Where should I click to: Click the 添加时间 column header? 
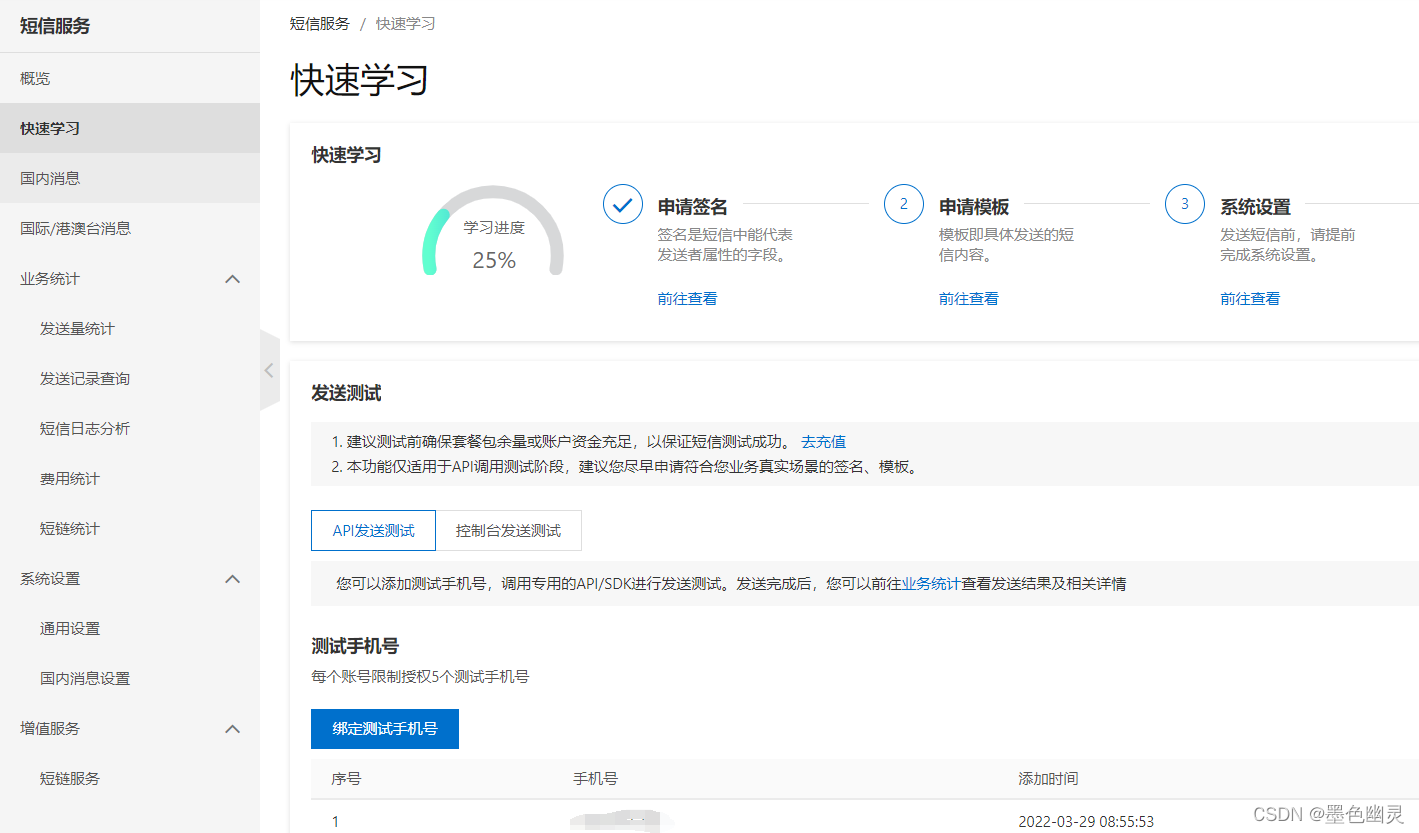click(x=1048, y=778)
